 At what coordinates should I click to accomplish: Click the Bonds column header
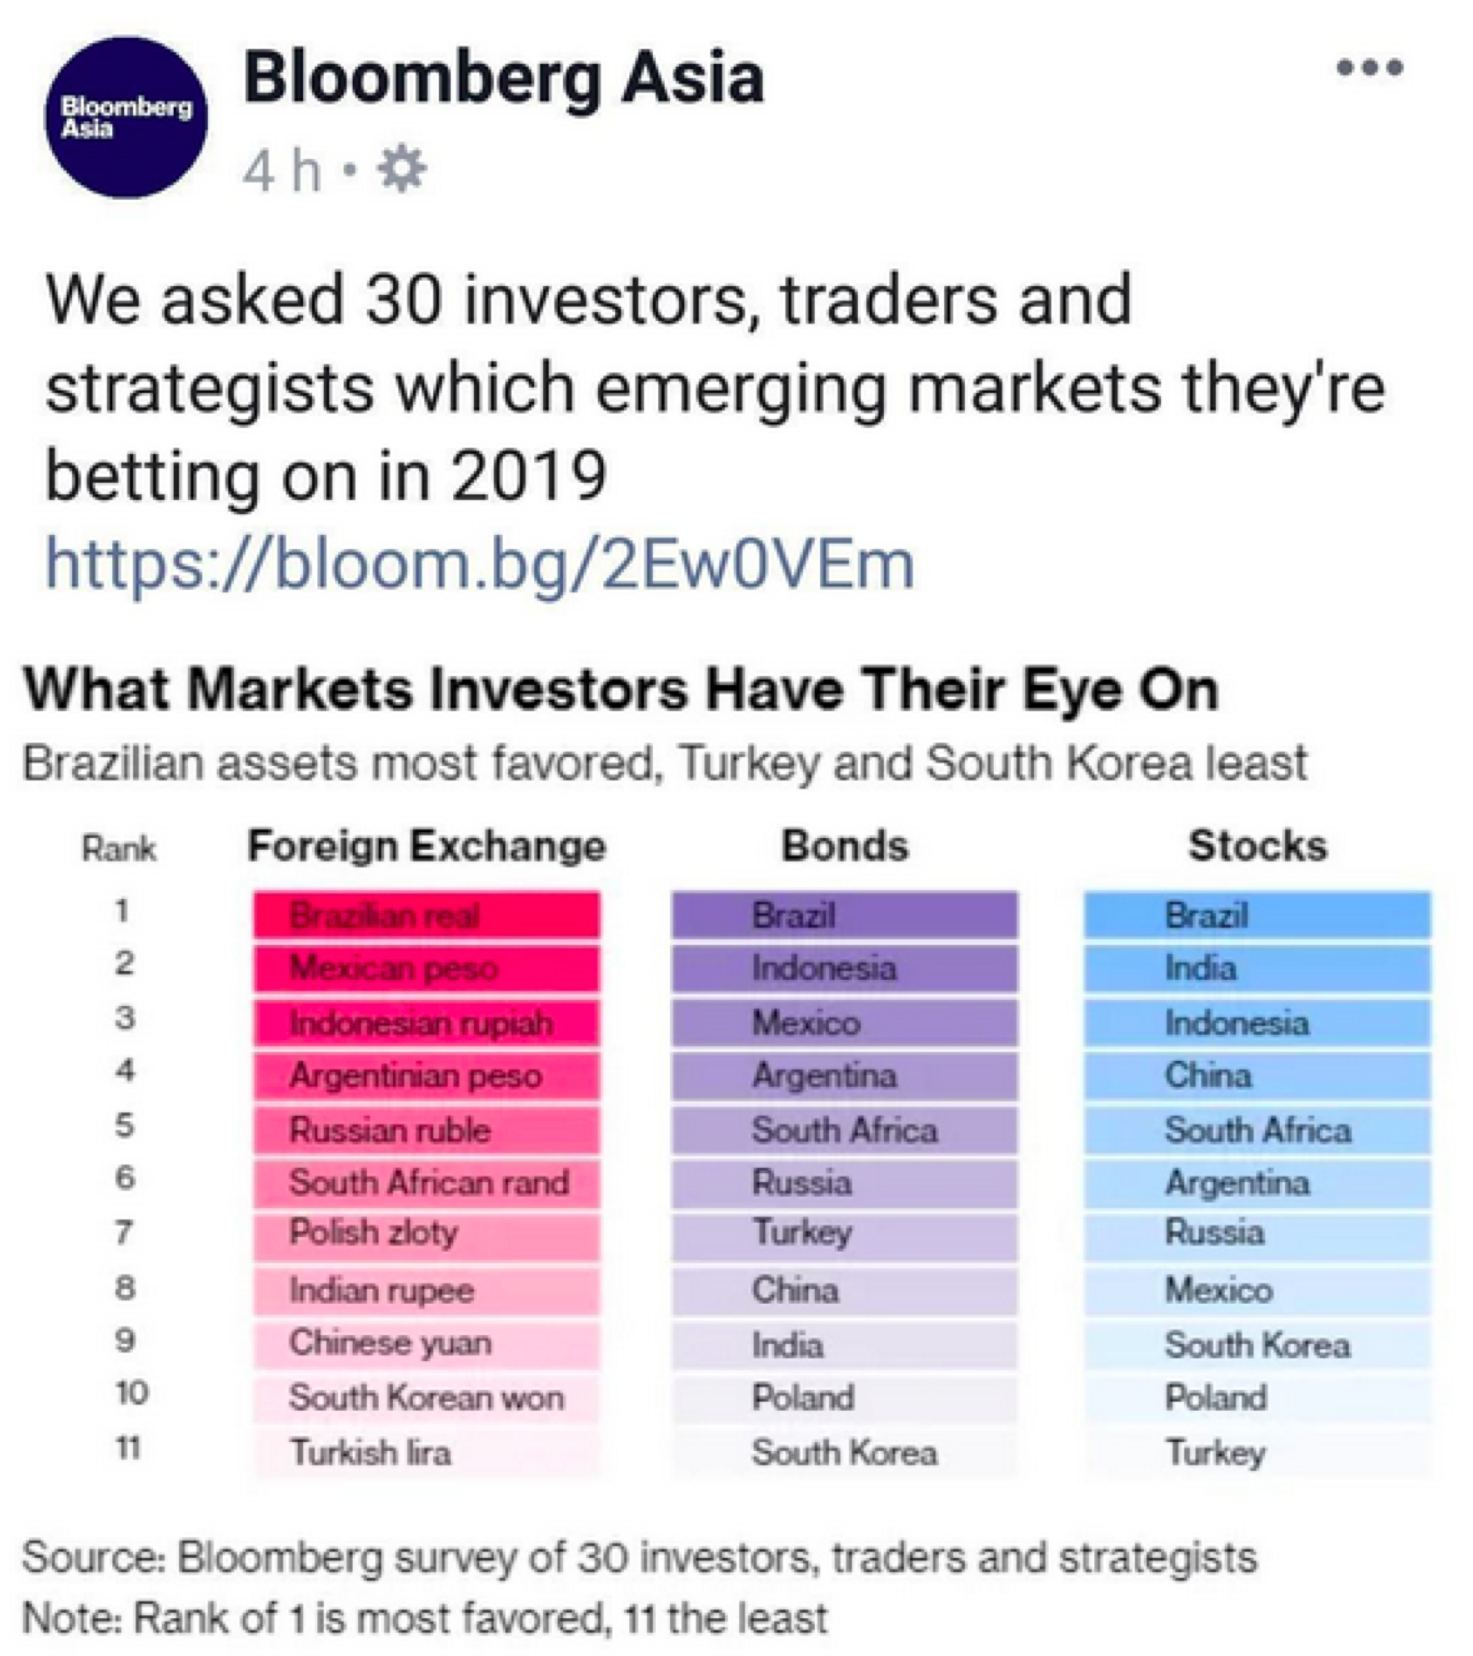[845, 846]
